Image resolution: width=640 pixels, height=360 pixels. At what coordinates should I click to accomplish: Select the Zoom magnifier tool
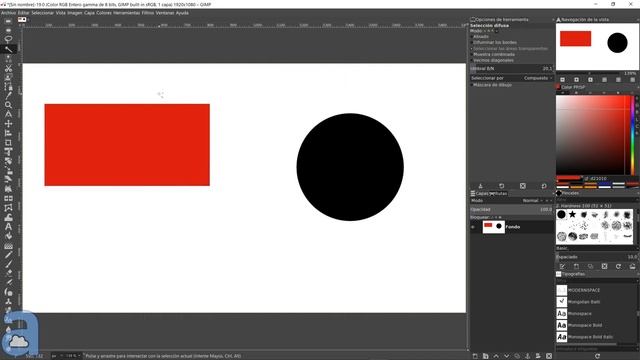(x=8, y=105)
